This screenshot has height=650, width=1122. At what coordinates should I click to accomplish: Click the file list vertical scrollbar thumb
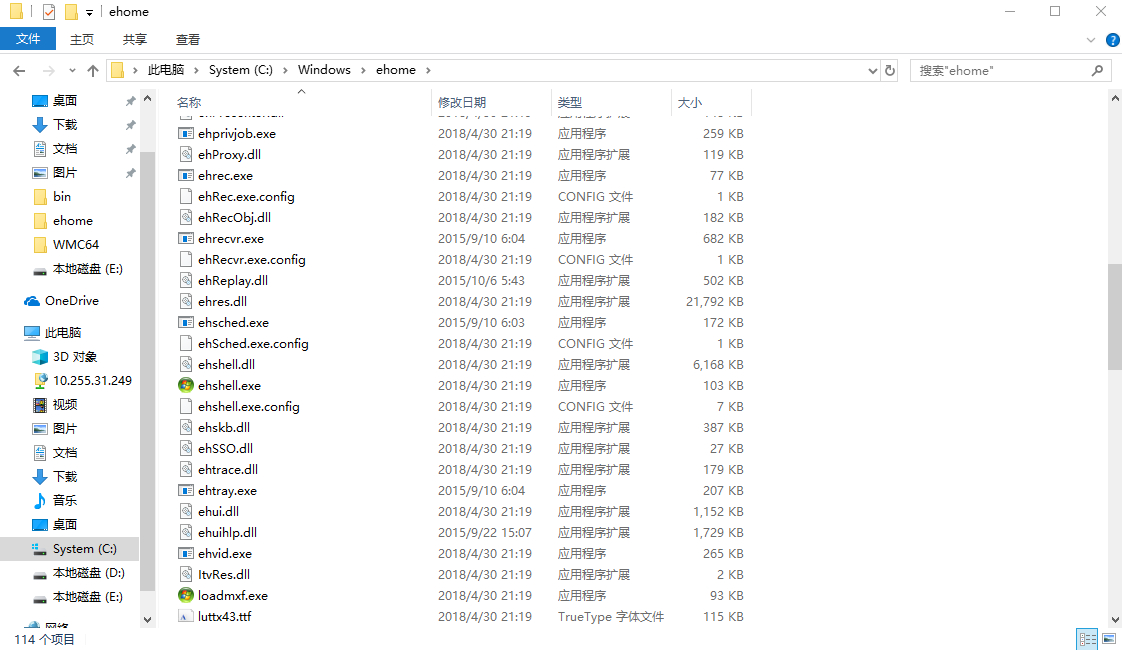(1115, 316)
